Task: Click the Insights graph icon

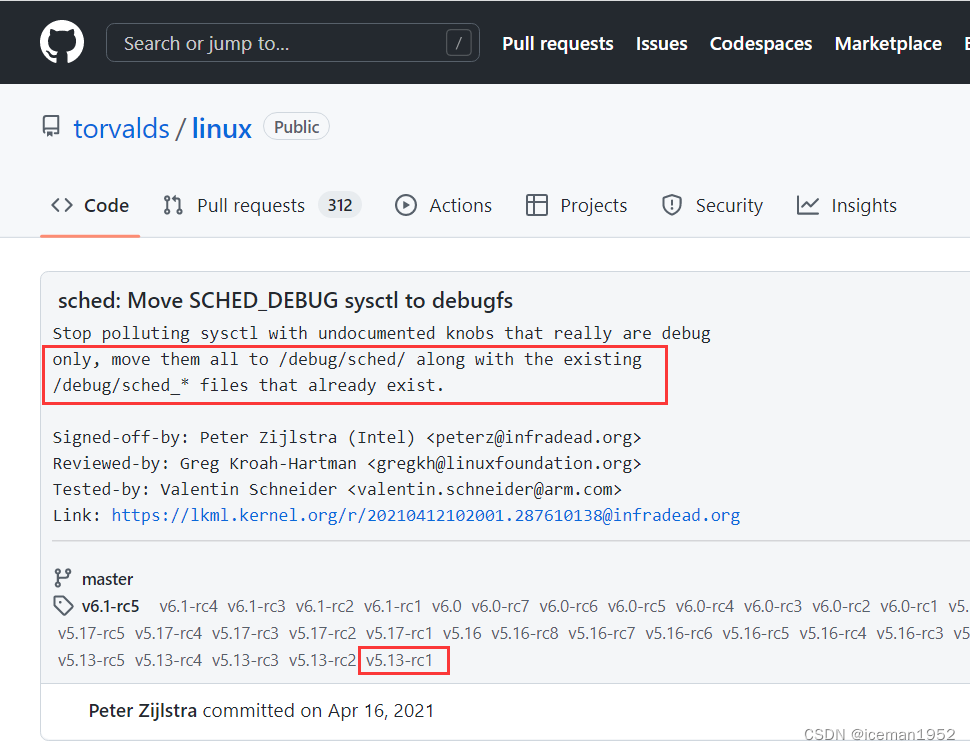Action: (x=808, y=205)
